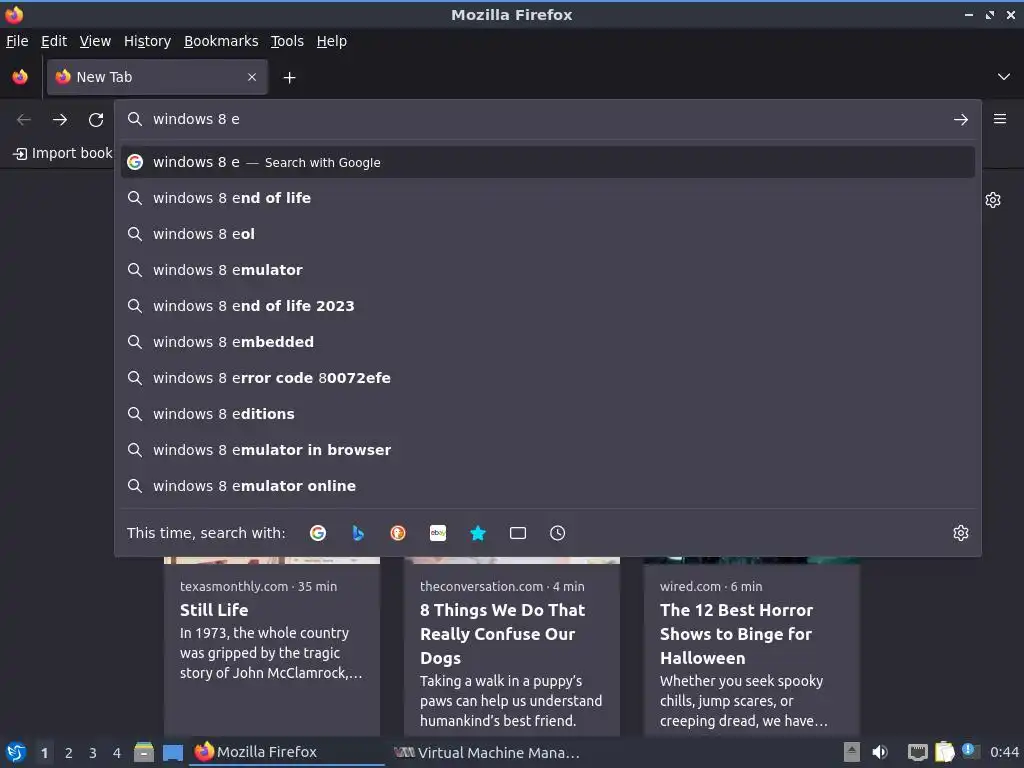1024x768 pixels.
Task: Switch to Virtual Machine Manager taskbar entry
Action: (487, 752)
